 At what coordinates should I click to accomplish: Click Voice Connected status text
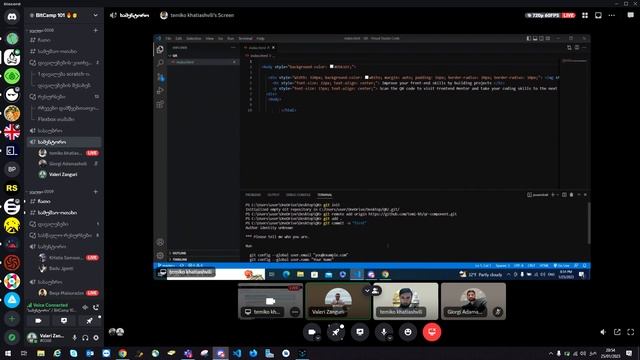coord(50,305)
